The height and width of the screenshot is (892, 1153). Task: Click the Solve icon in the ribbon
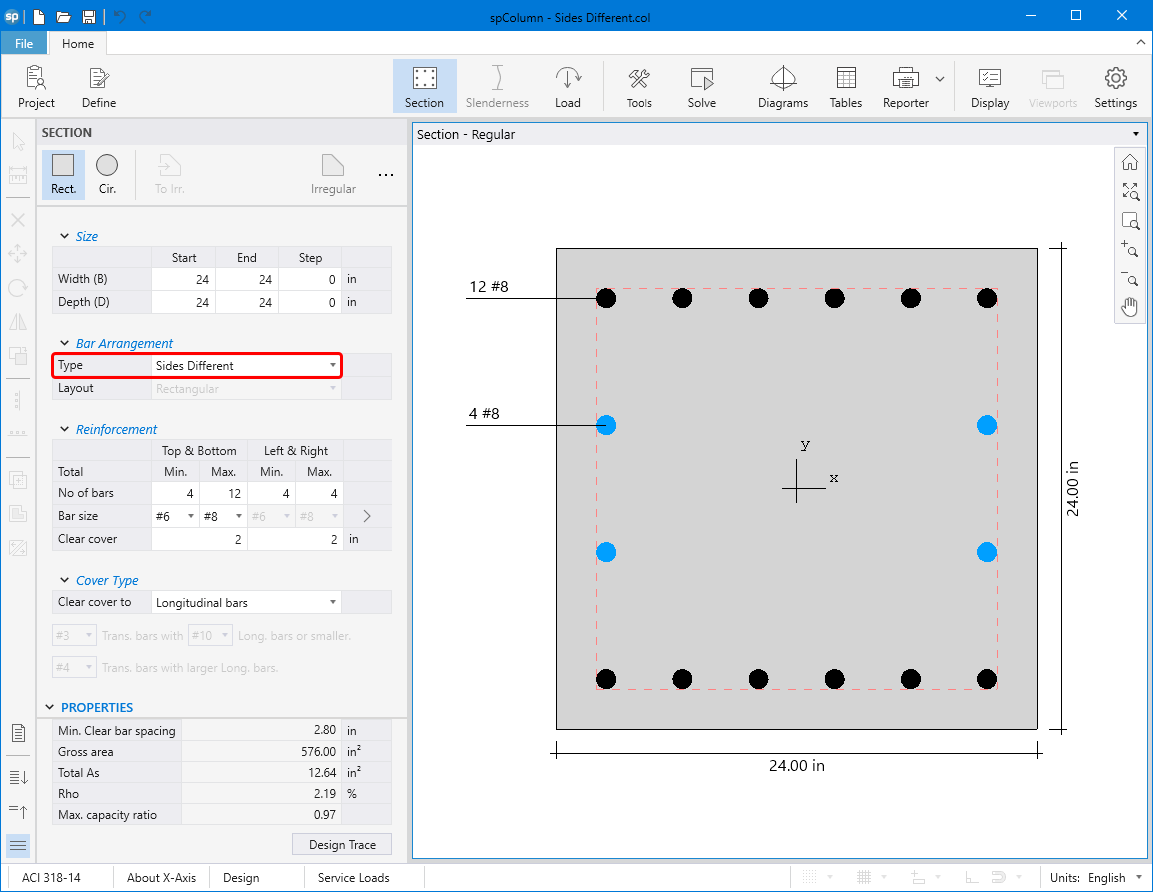(x=701, y=87)
